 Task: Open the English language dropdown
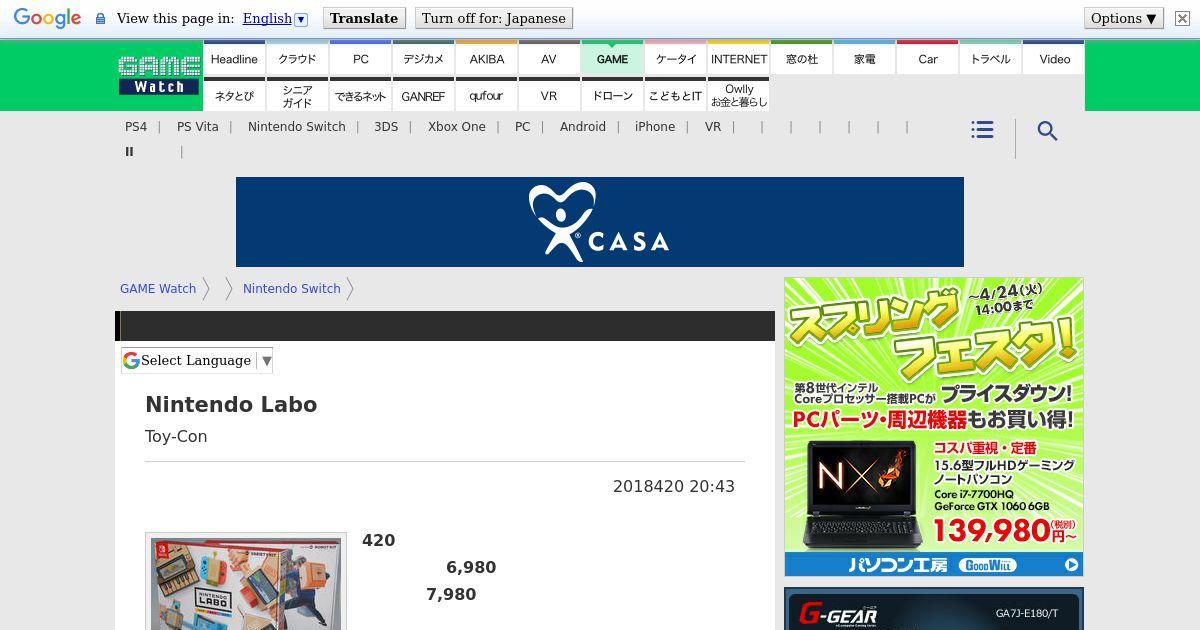point(275,18)
